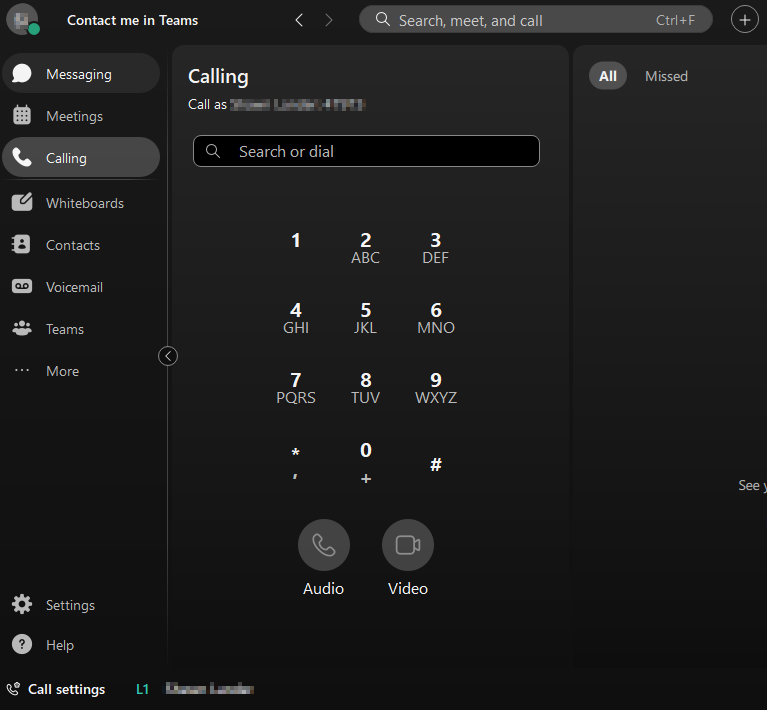Image resolution: width=767 pixels, height=710 pixels.
Task: Open Settings from the sidebar
Action: click(x=69, y=605)
